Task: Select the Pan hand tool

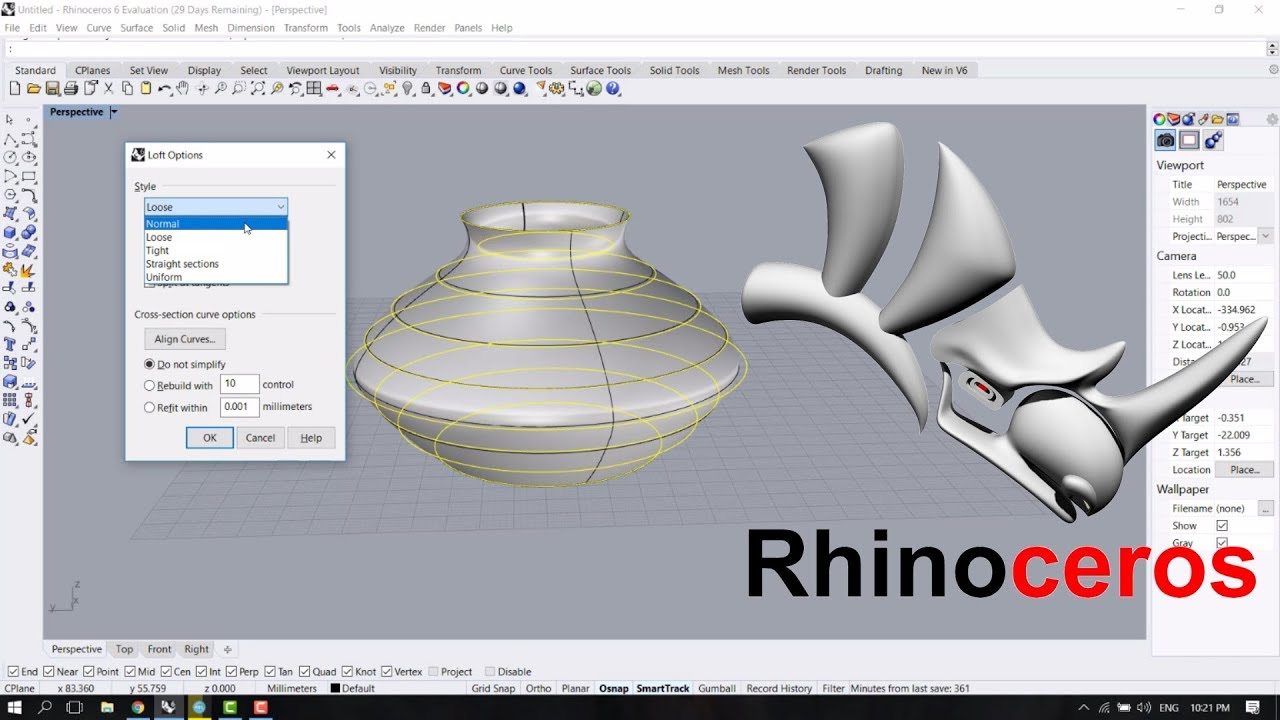Action: 183,88
